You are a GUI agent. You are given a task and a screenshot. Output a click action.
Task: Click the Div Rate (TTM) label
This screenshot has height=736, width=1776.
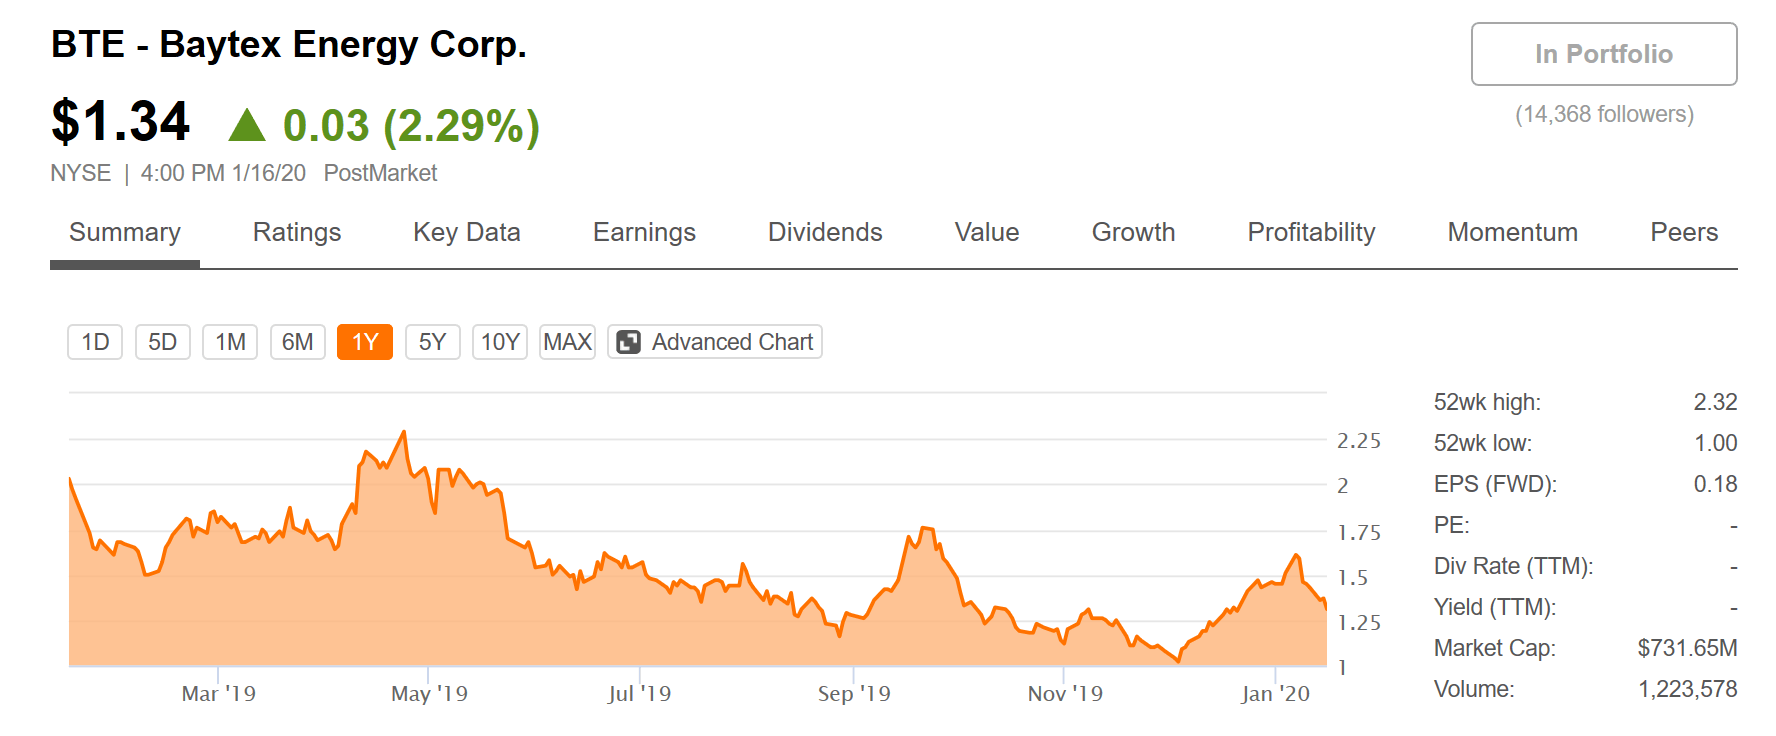1513,566
